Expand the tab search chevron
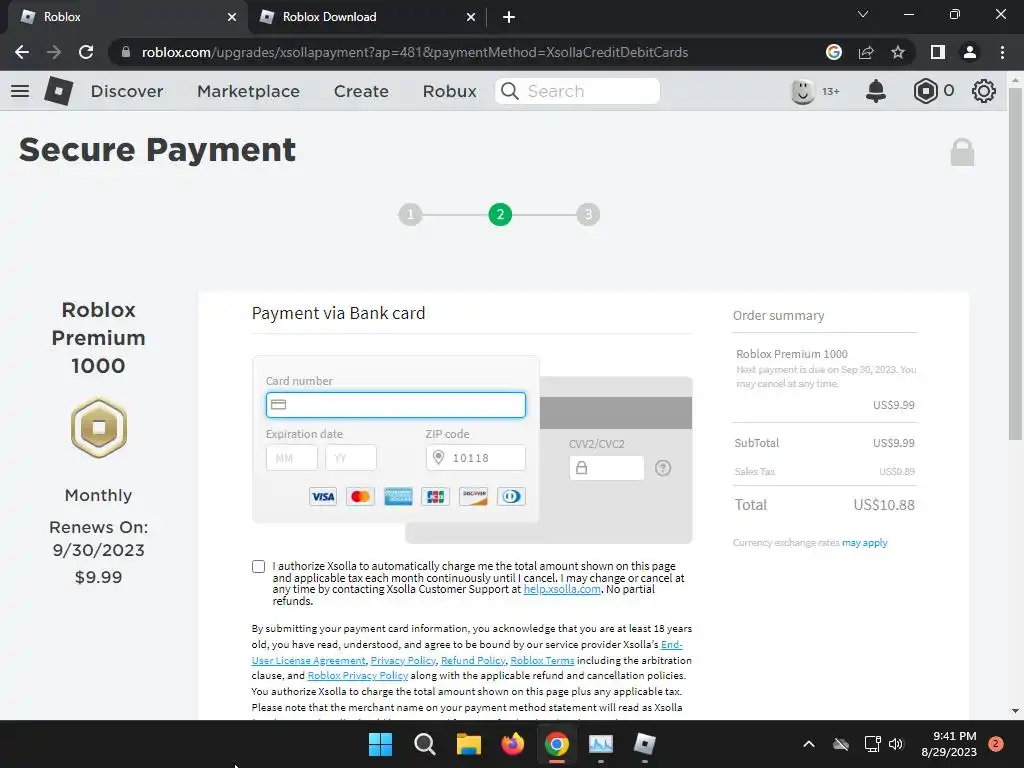The image size is (1024, 768). pos(863,14)
